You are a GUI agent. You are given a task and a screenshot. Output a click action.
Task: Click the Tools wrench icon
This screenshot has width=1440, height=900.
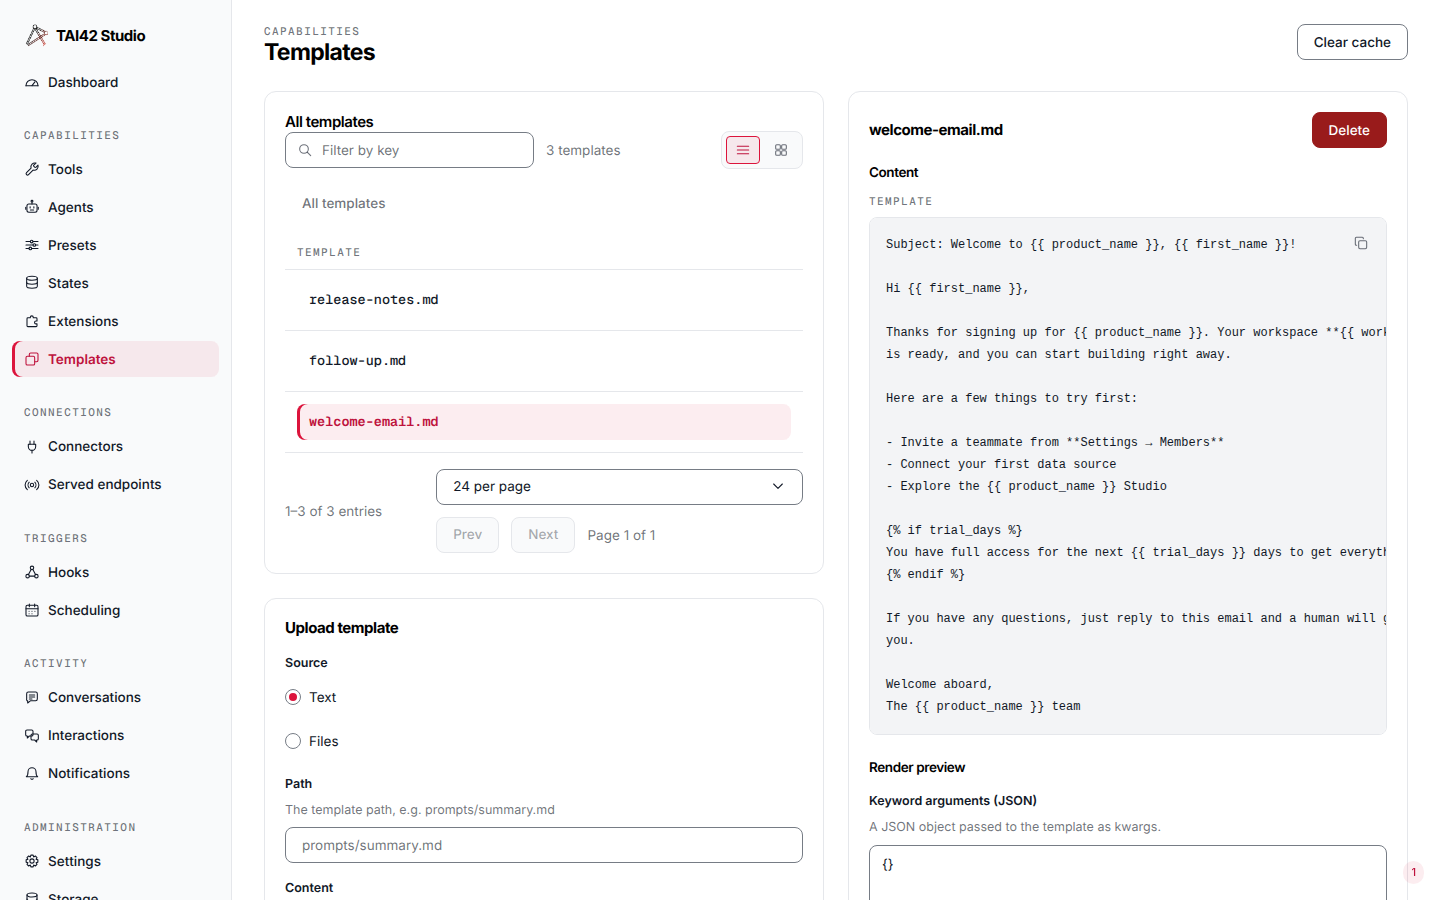(32, 170)
